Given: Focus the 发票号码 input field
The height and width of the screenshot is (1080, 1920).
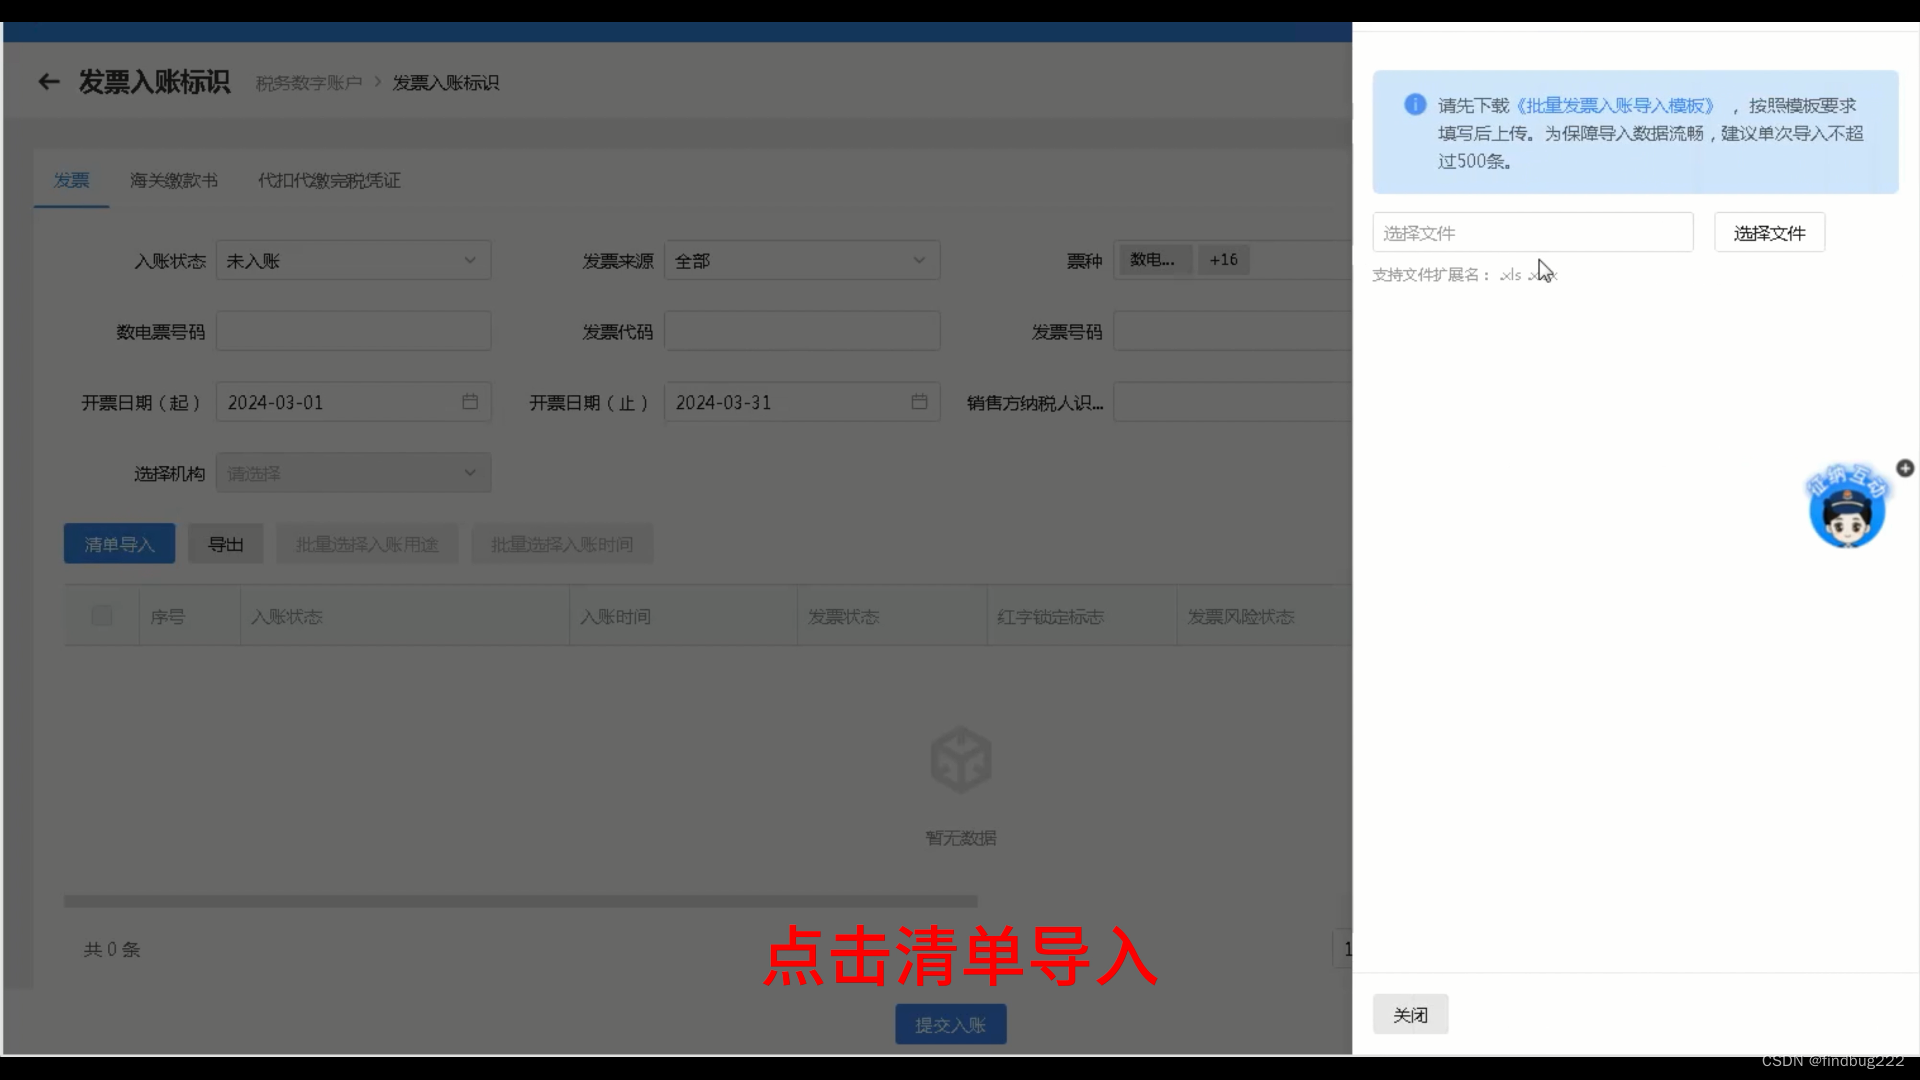Looking at the screenshot, I should [x=1233, y=331].
